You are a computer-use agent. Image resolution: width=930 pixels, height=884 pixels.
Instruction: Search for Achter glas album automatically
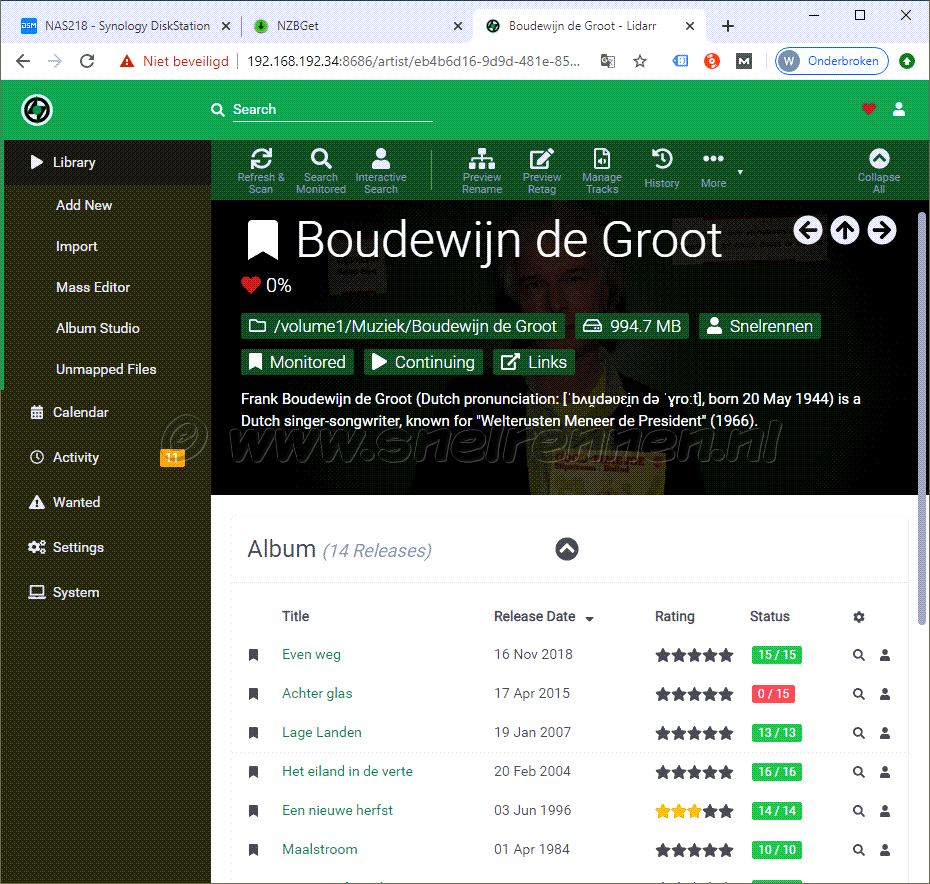click(858, 694)
